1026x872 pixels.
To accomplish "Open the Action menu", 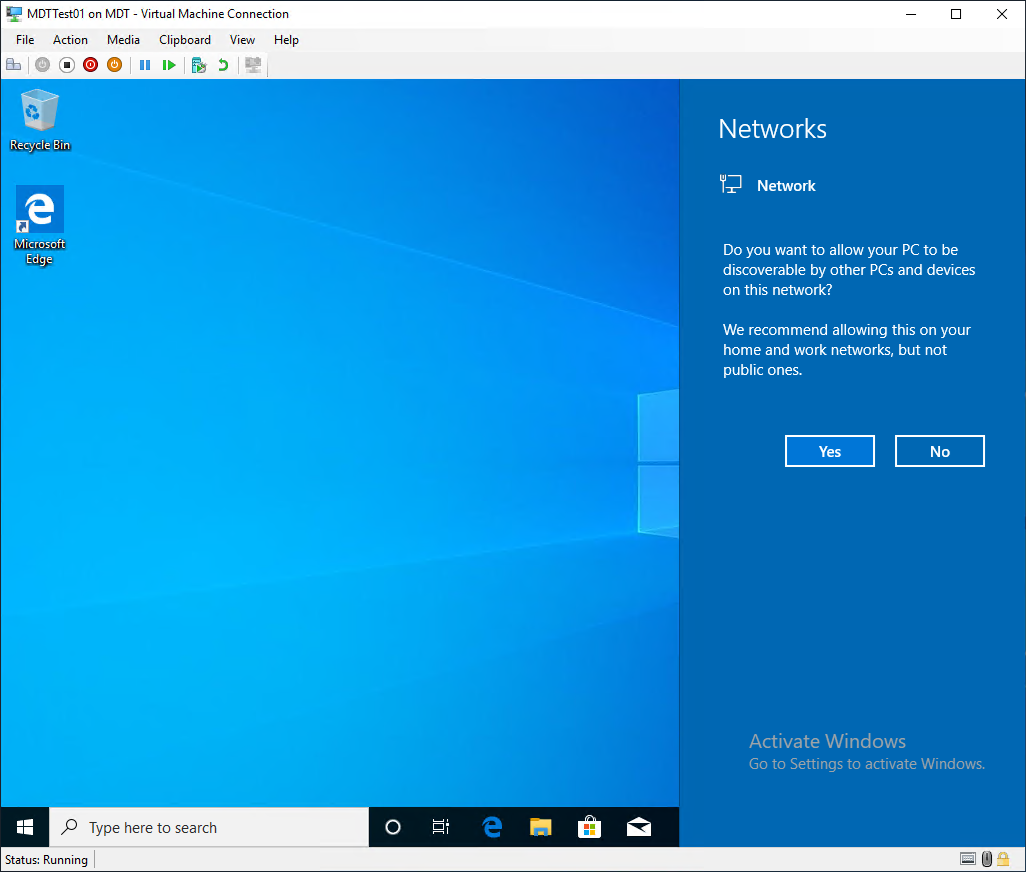I will tap(70, 40).
